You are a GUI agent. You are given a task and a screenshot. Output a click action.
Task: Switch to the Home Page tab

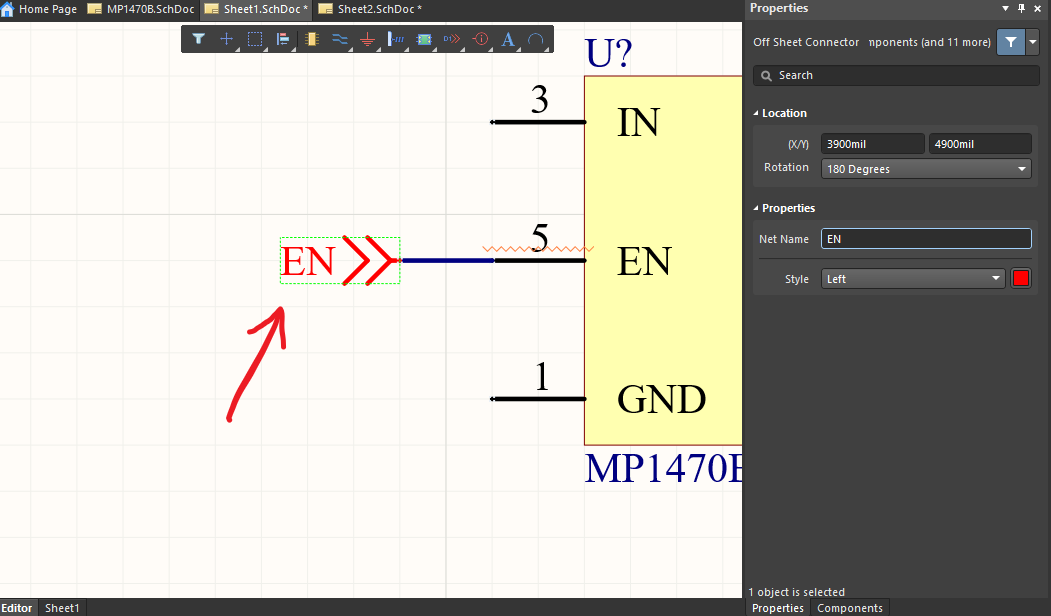pos(40,9)
